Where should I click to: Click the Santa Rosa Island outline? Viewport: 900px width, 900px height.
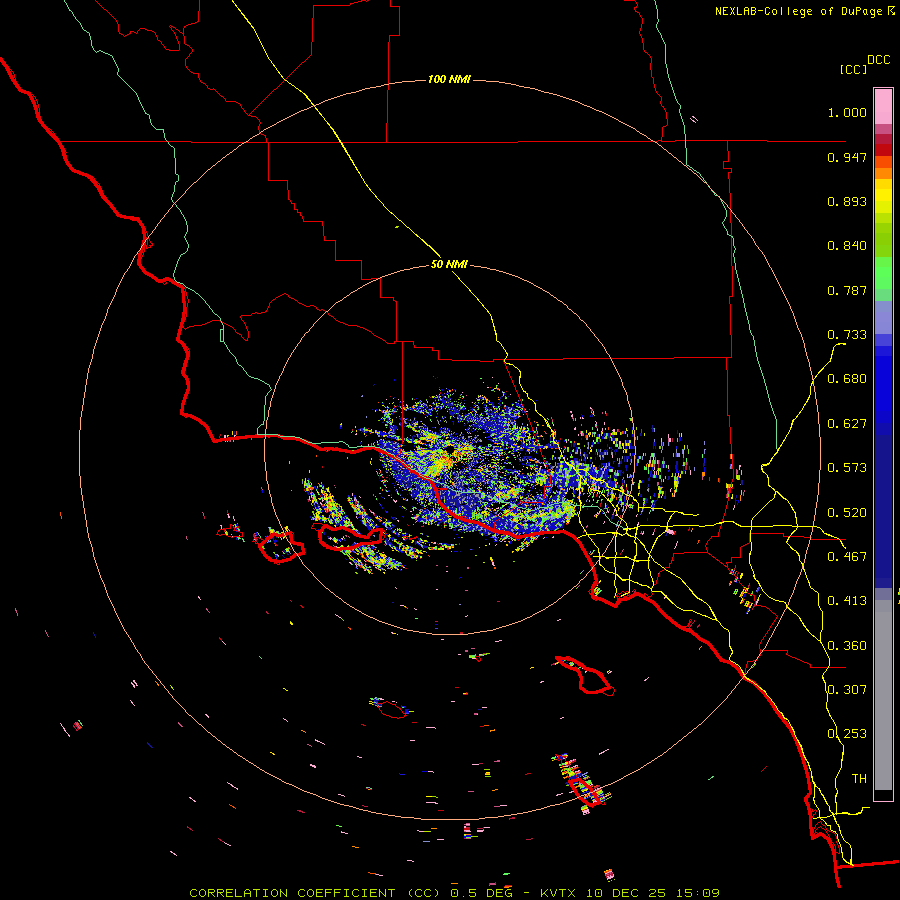click(280, 547)
